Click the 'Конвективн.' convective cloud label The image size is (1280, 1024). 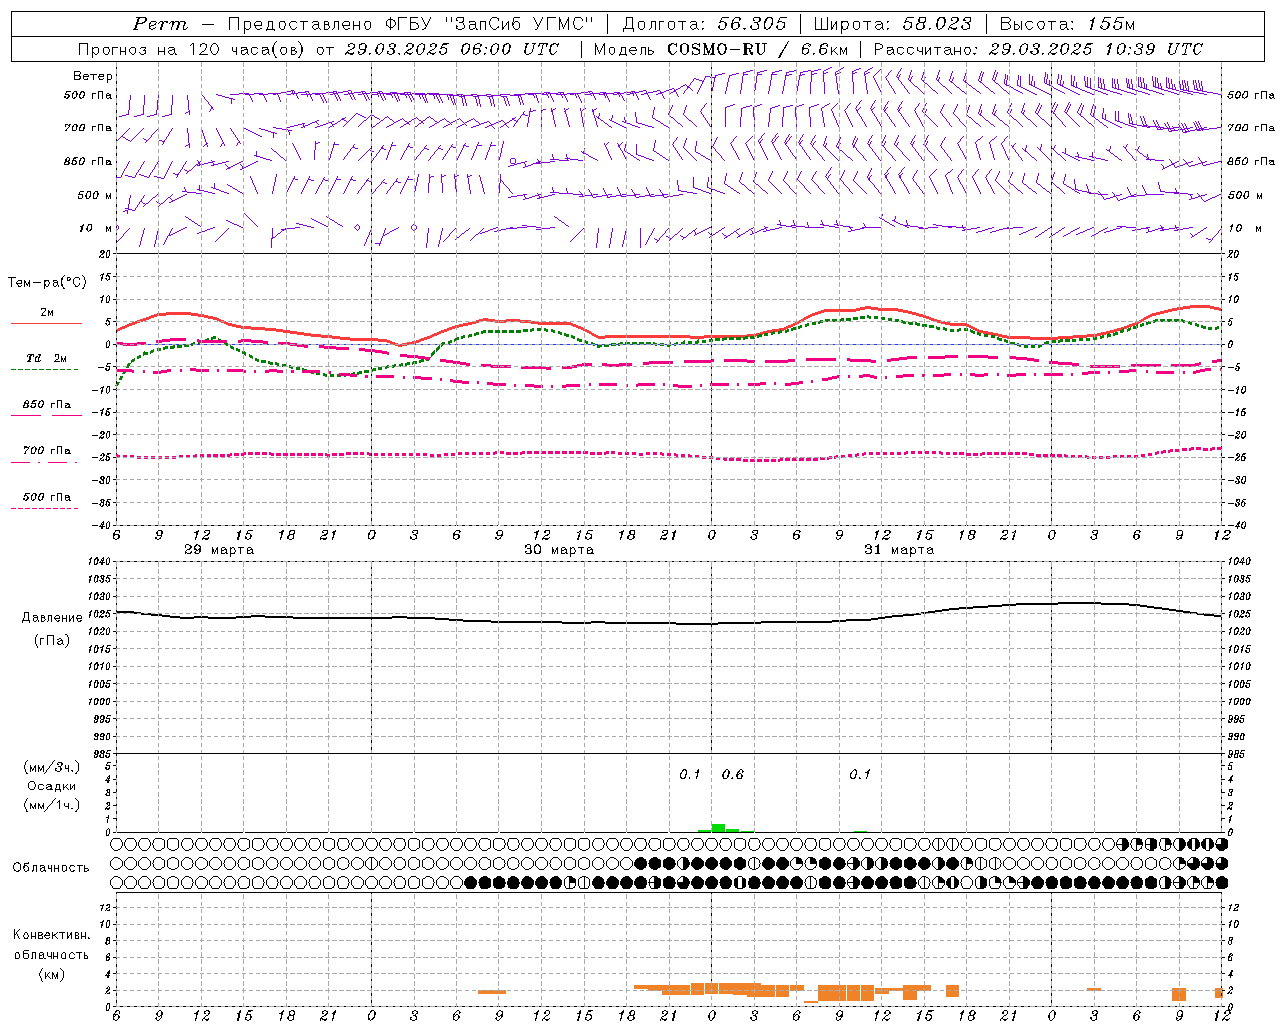click(52, 935)
